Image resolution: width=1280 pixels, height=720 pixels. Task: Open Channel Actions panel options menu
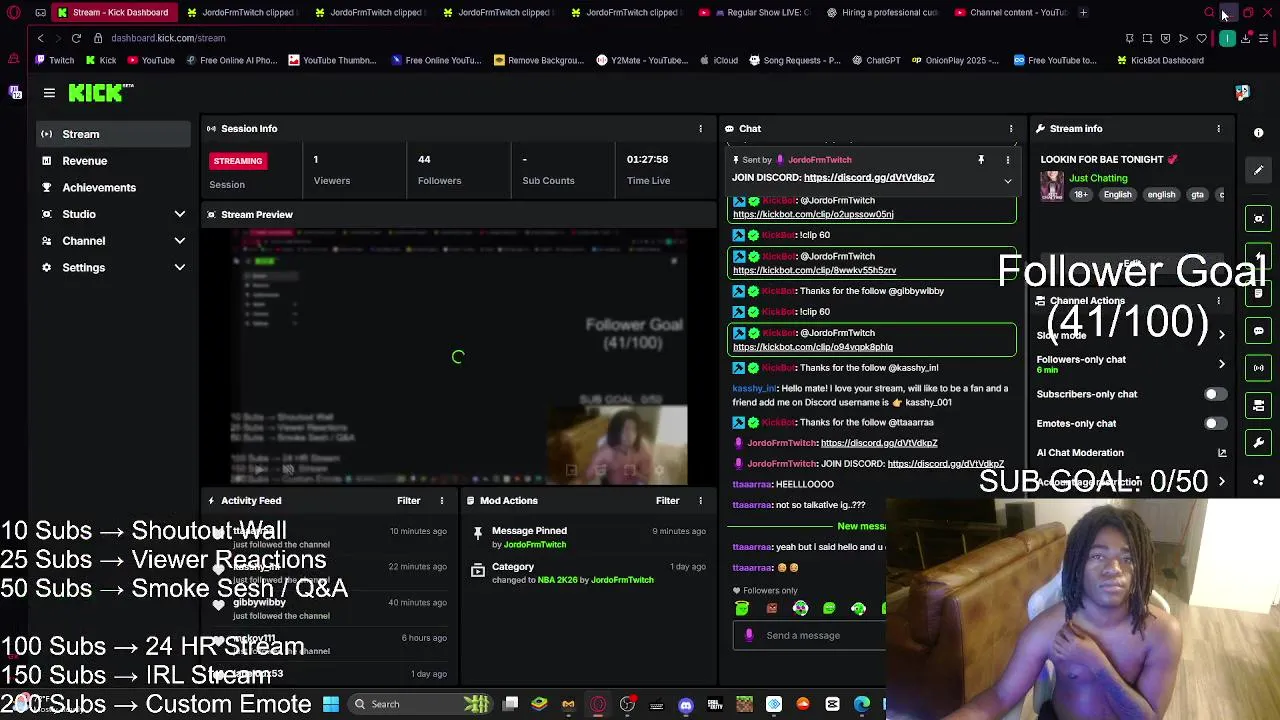click(1218, 300)
